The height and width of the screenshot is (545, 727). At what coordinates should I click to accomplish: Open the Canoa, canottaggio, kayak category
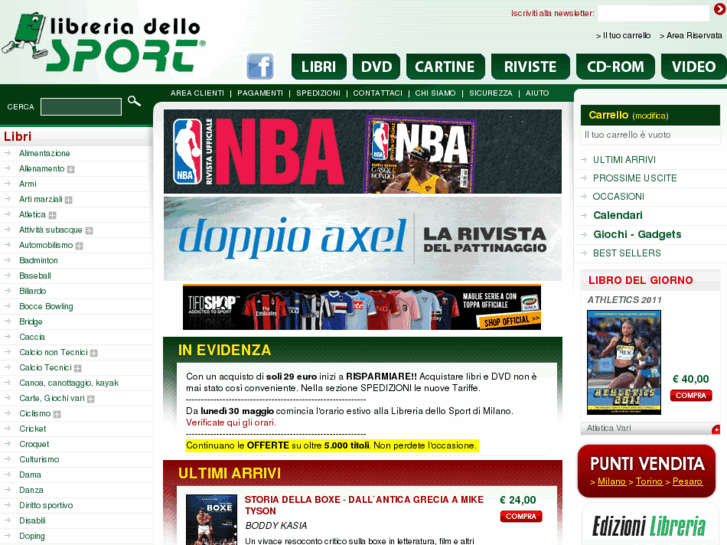69,383
